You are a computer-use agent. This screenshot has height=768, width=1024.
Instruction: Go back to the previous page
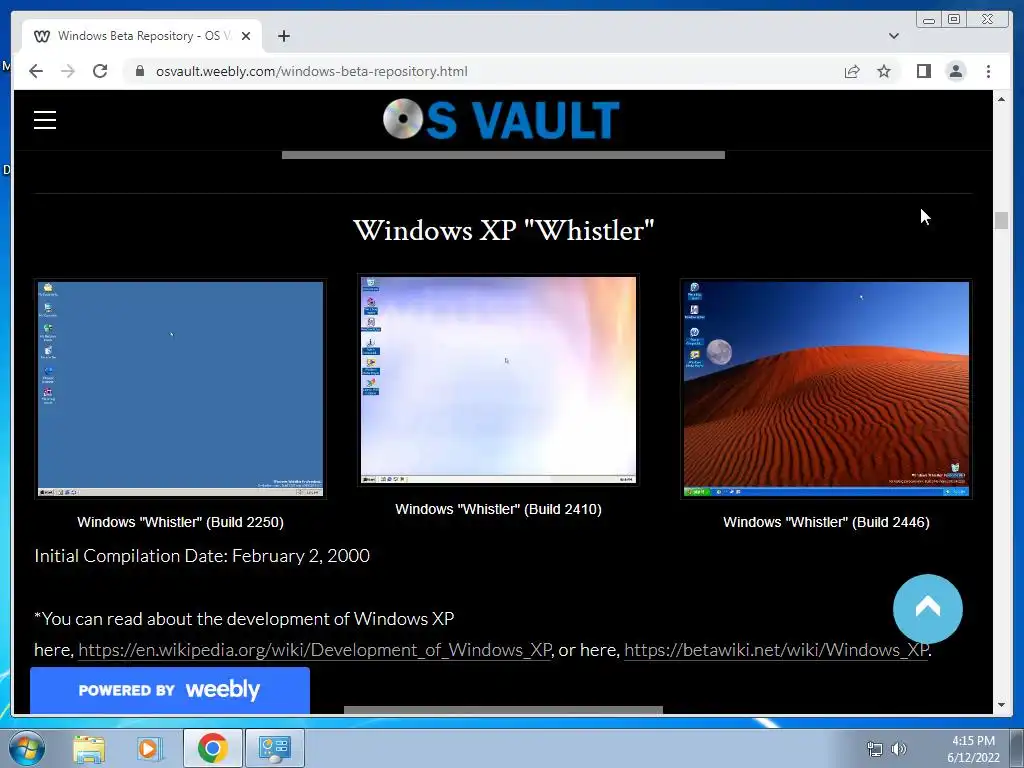36,71
